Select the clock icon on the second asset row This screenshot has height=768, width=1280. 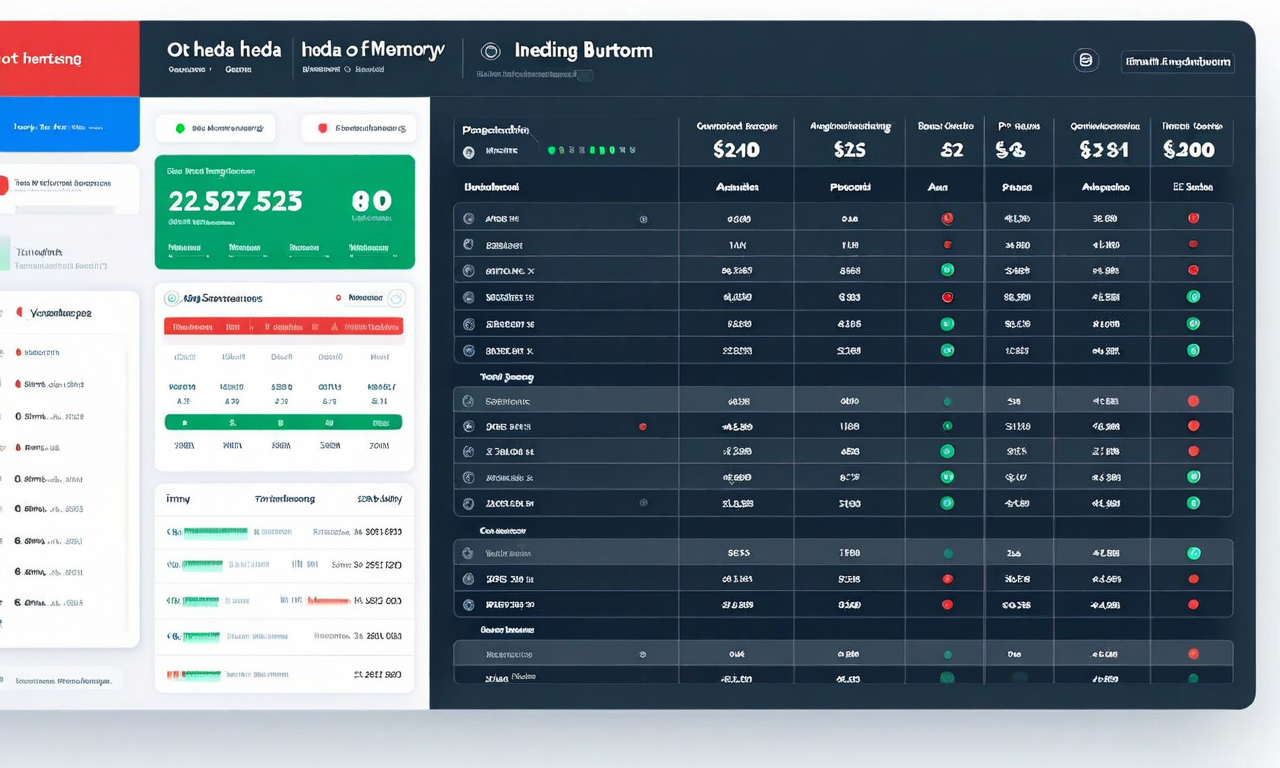[x=468, y=244]
